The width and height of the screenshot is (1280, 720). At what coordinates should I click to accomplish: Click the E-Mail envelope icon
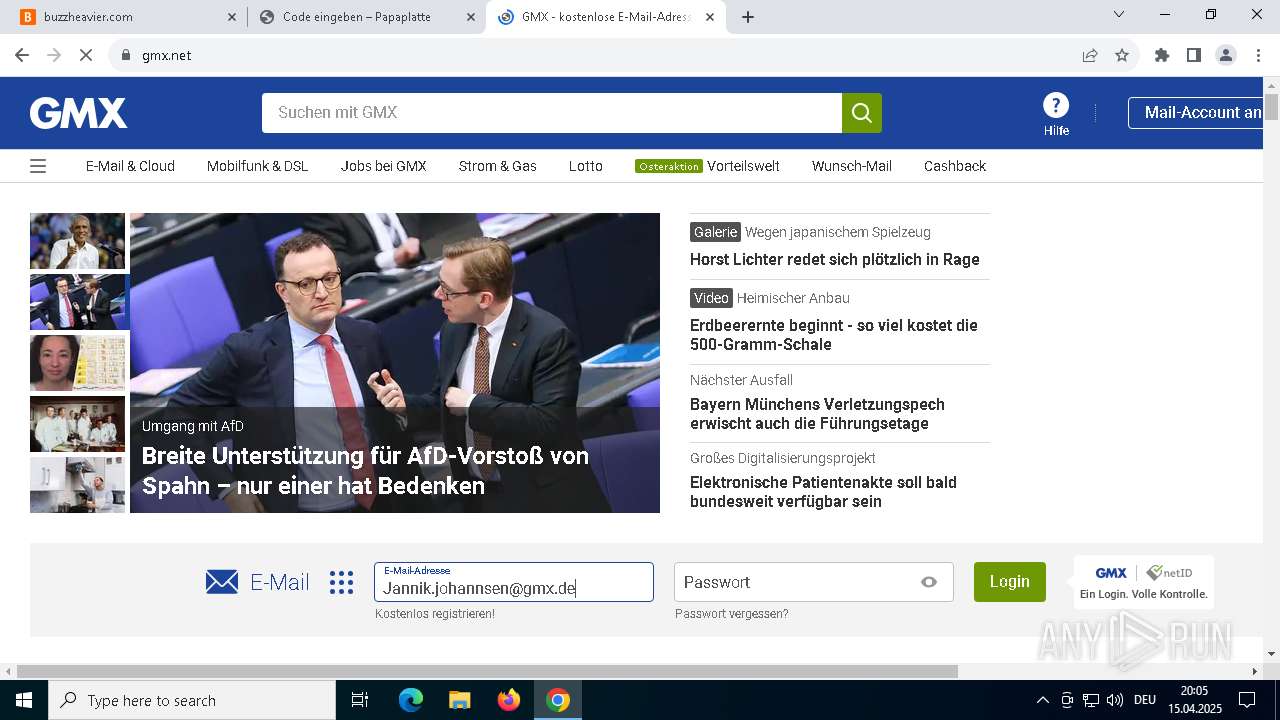222,582
